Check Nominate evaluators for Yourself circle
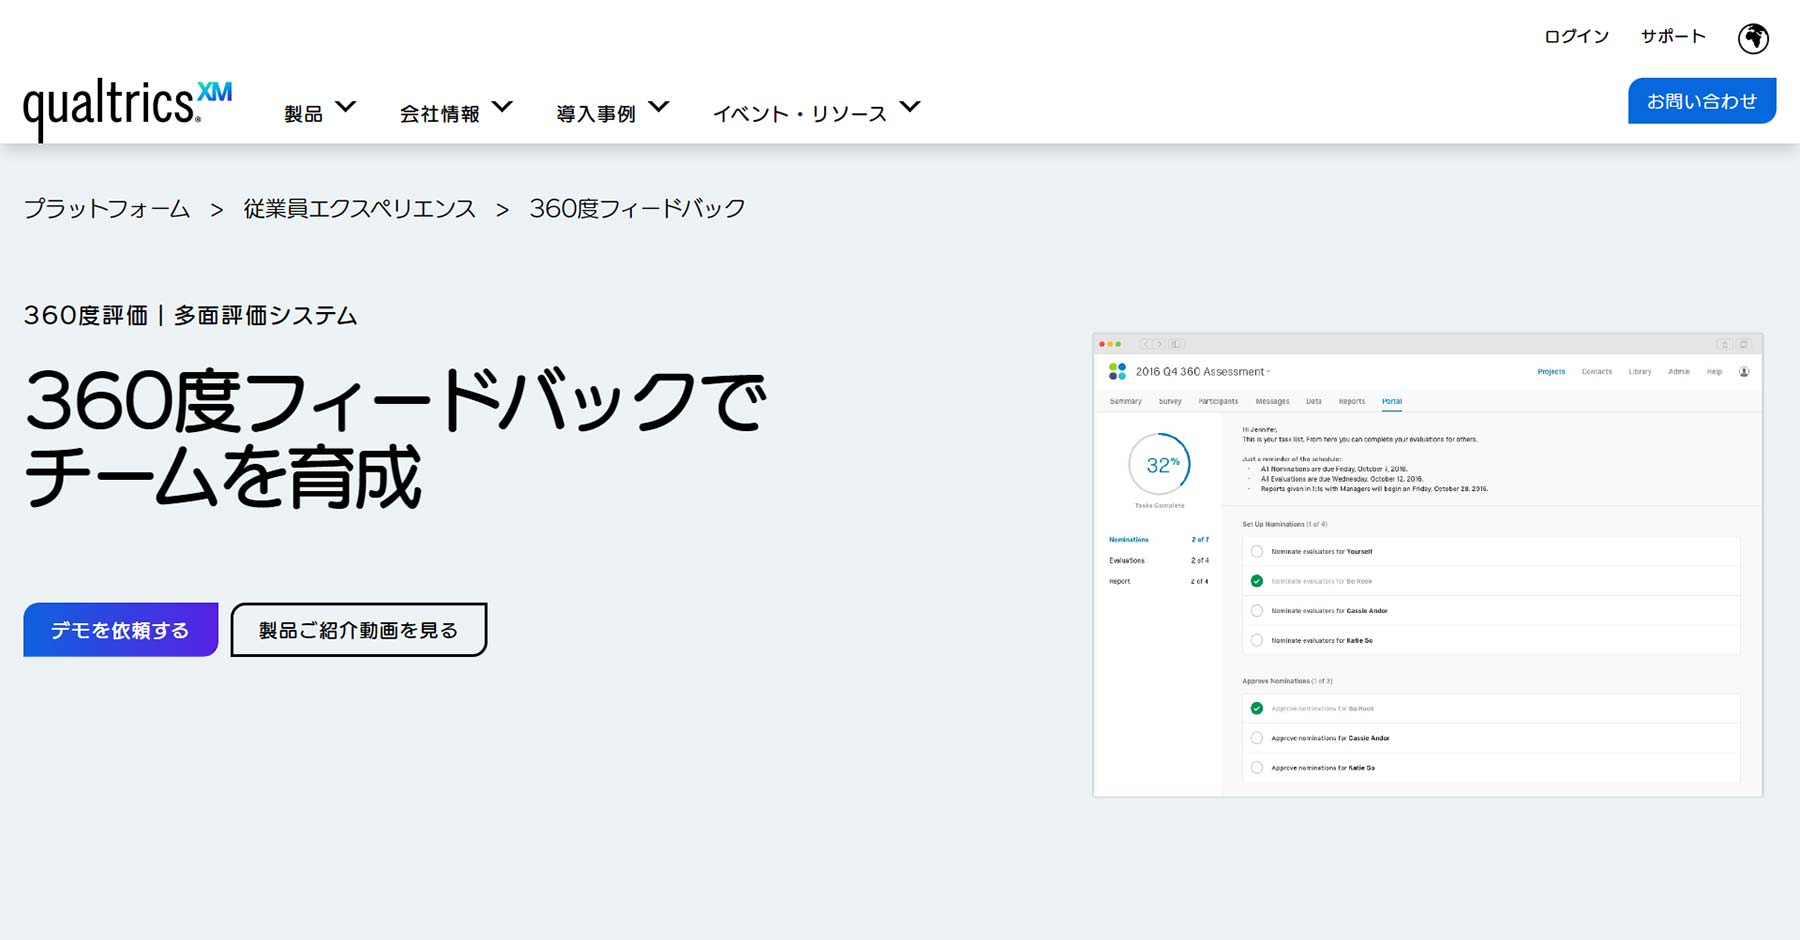The height and width of the screenshot is (940, 1800). click(1257, 552)
